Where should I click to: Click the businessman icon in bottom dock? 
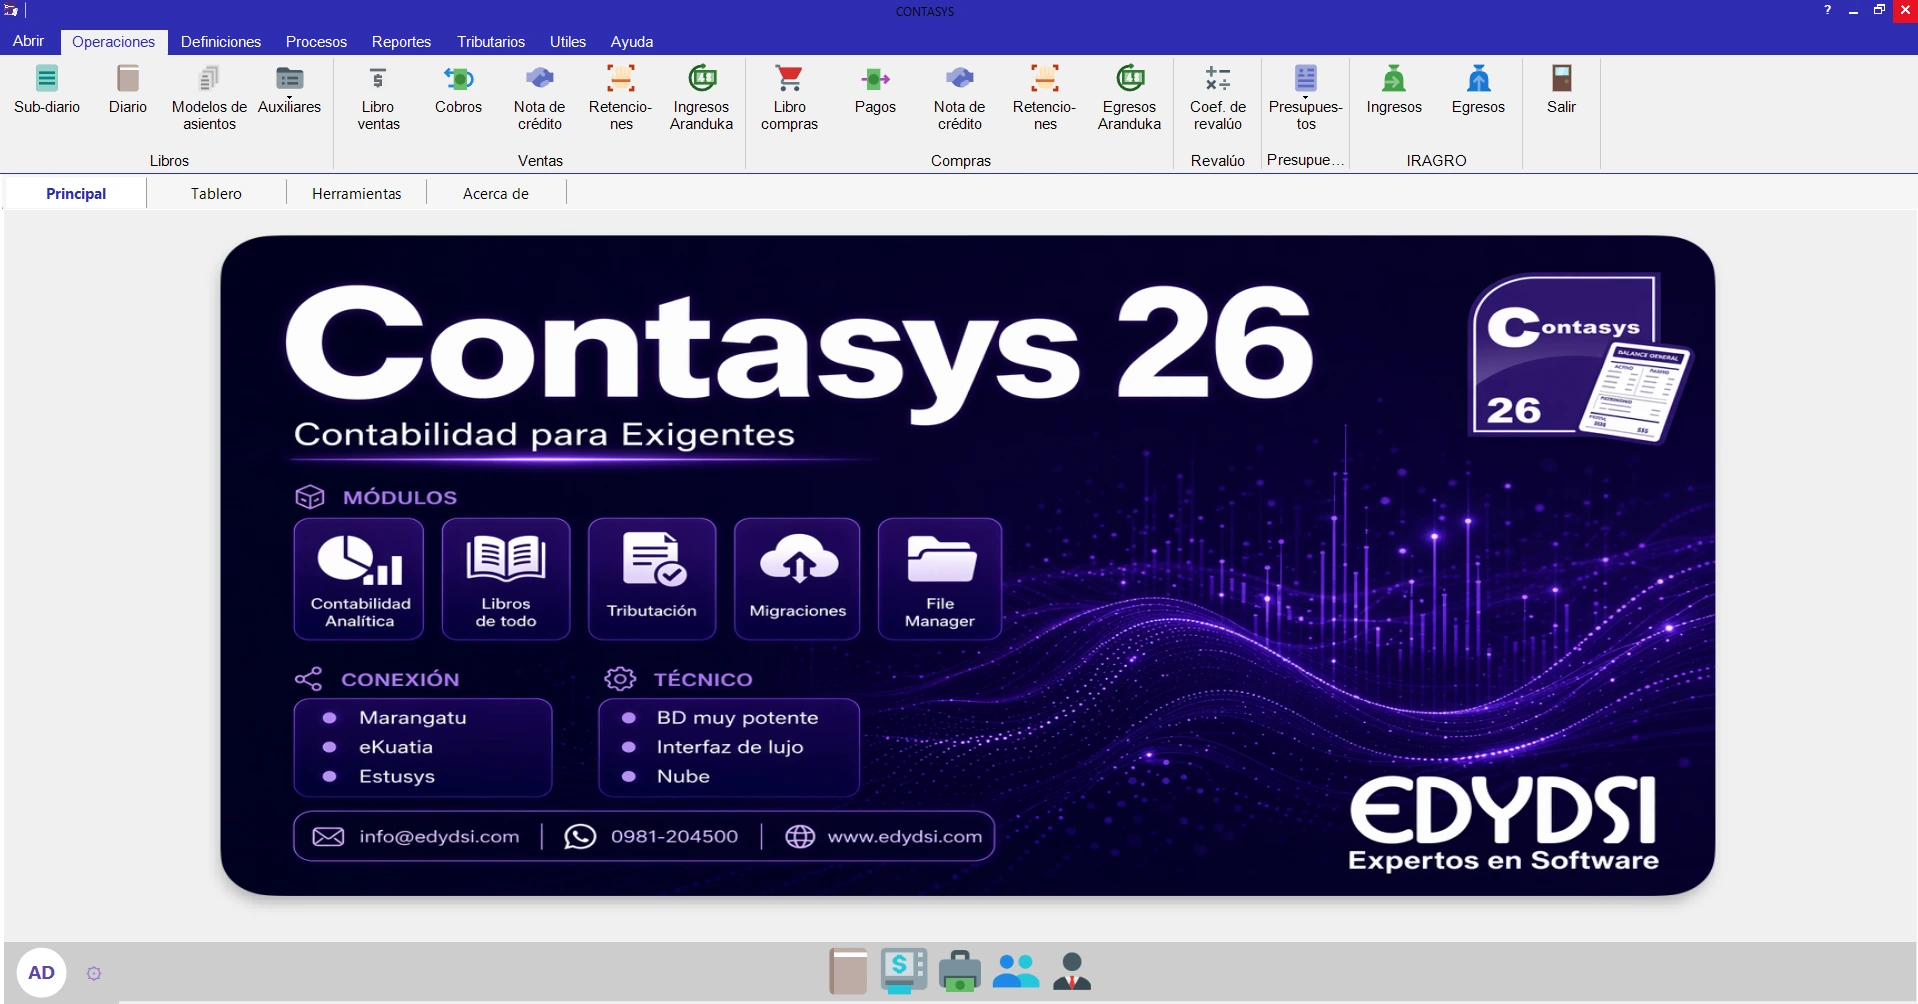point(1072,971)
